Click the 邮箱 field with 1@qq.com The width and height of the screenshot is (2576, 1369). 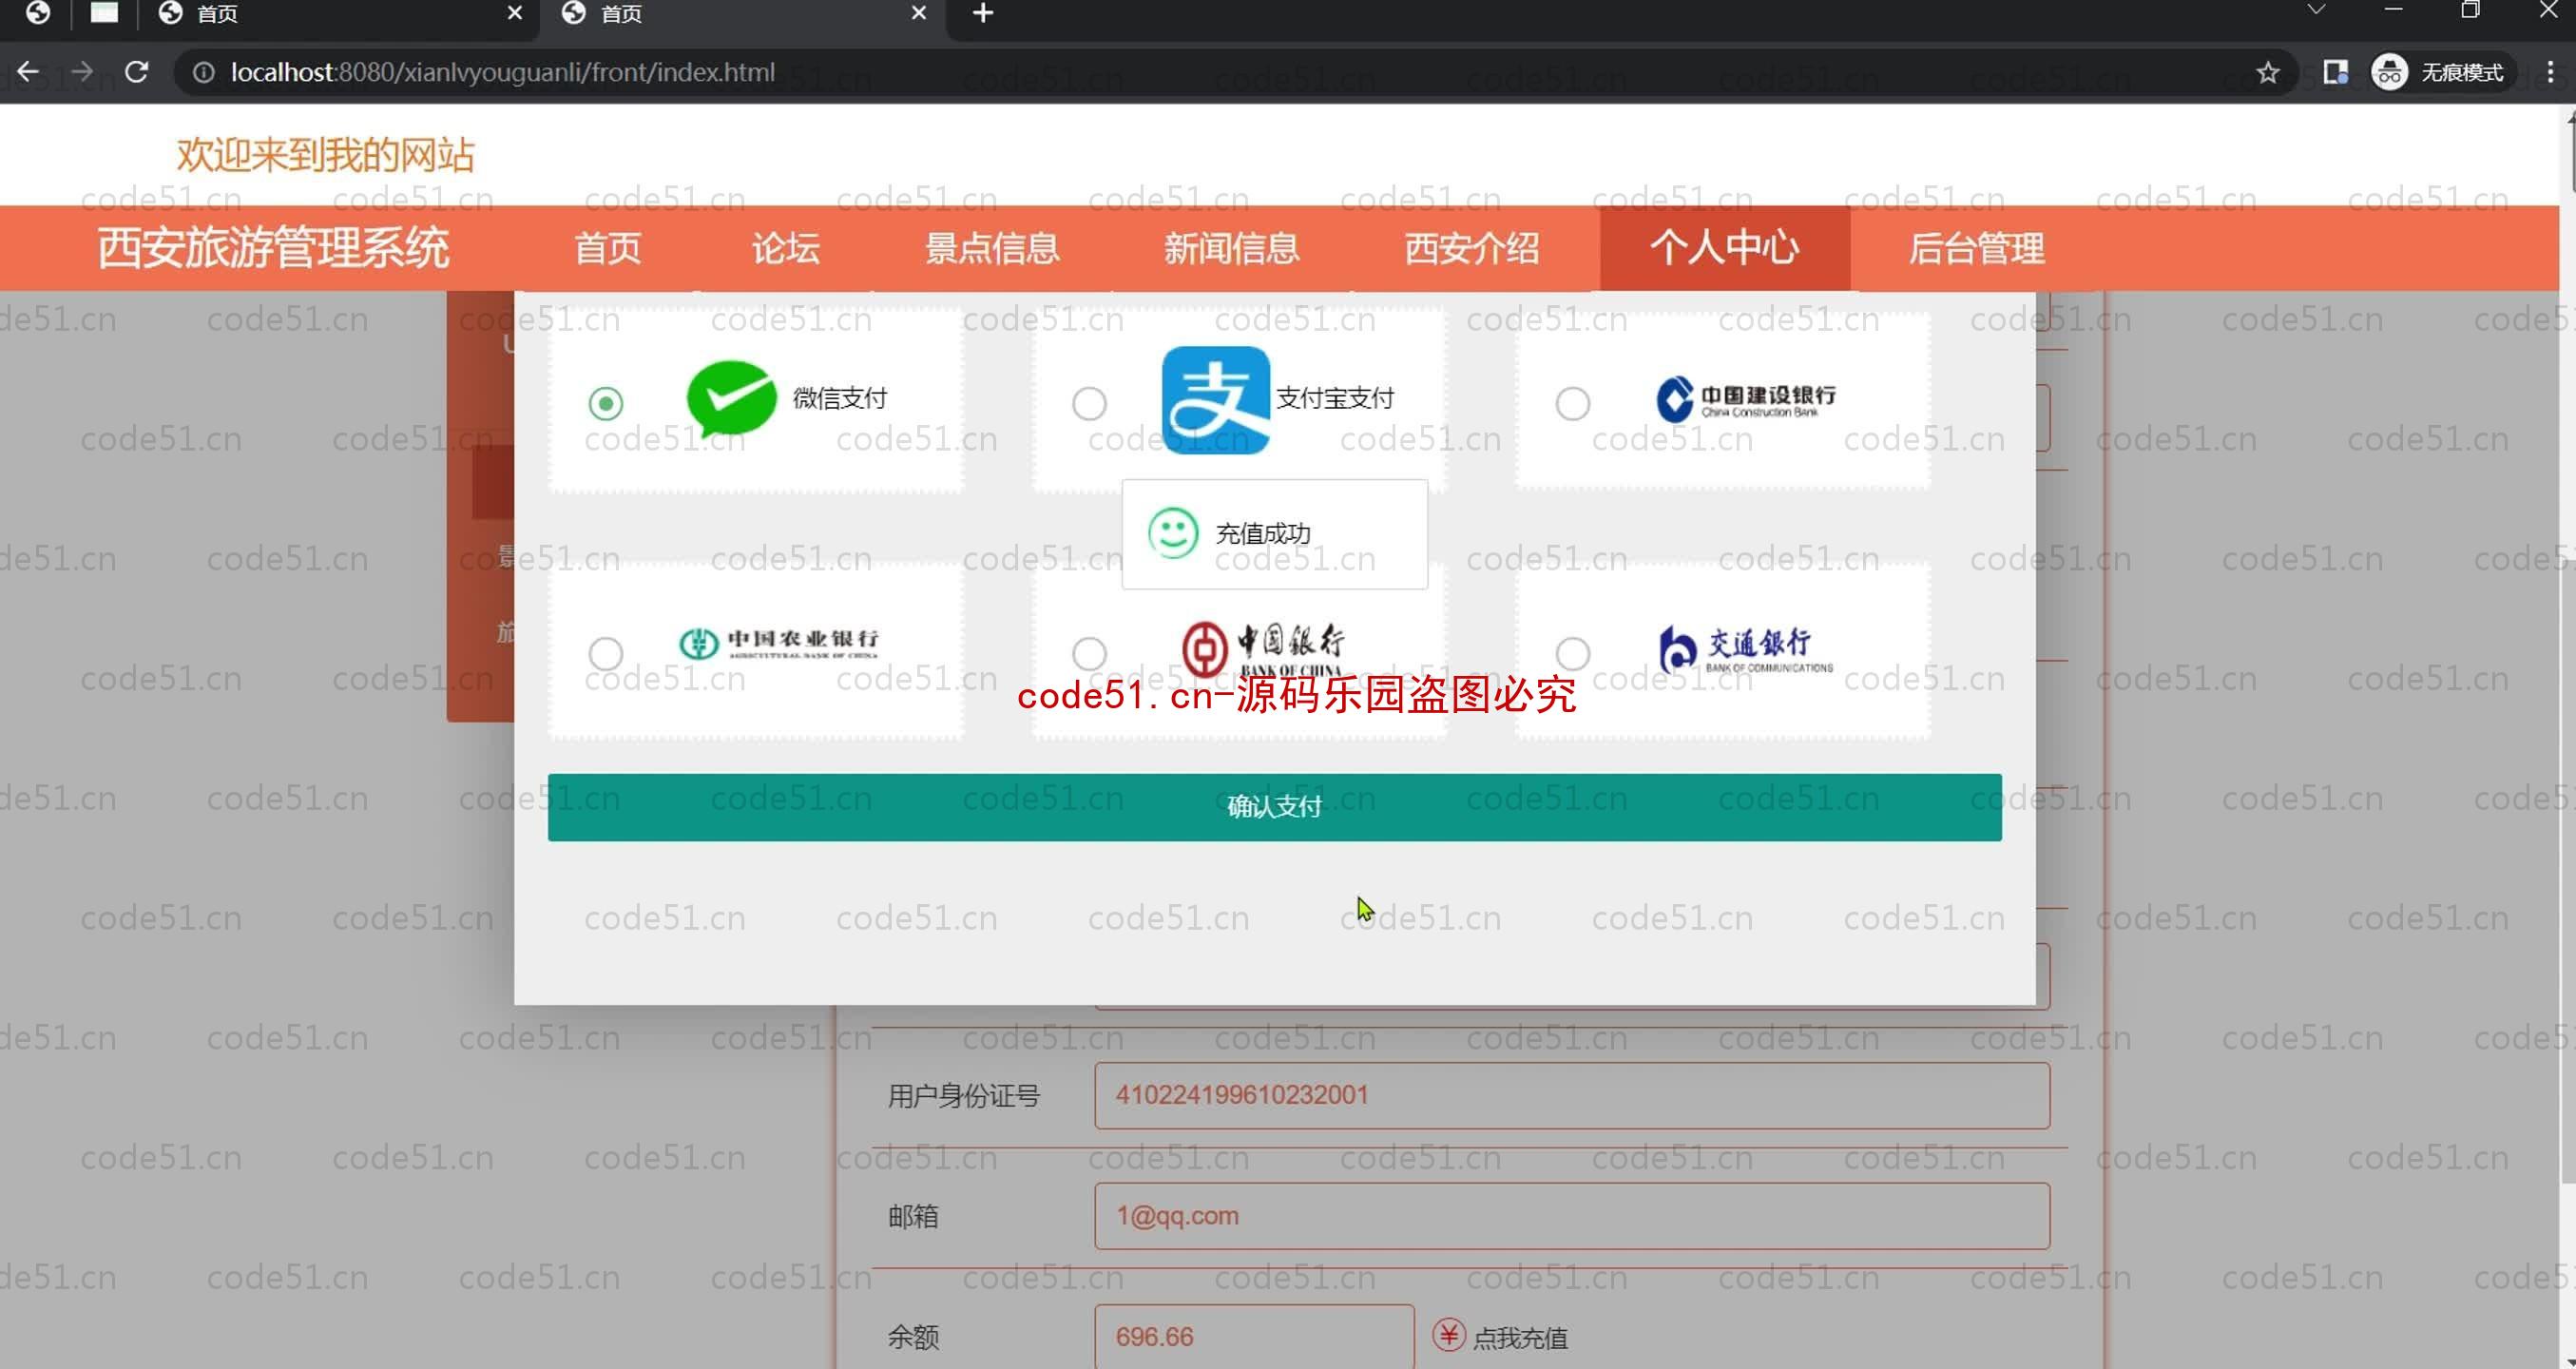(1572, 1216)
